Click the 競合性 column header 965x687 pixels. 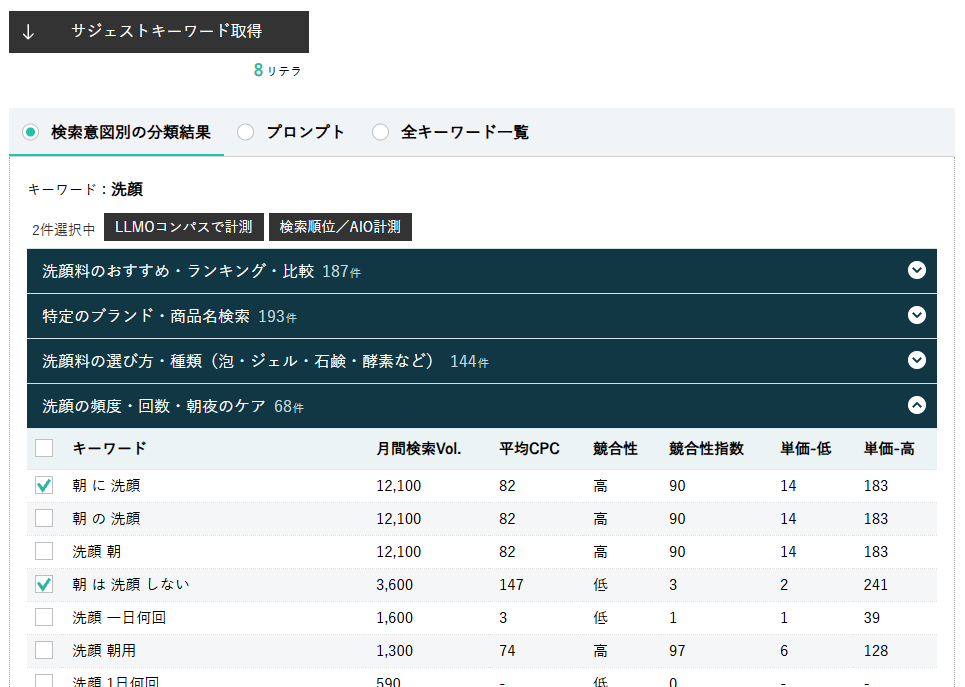[615, 449]
